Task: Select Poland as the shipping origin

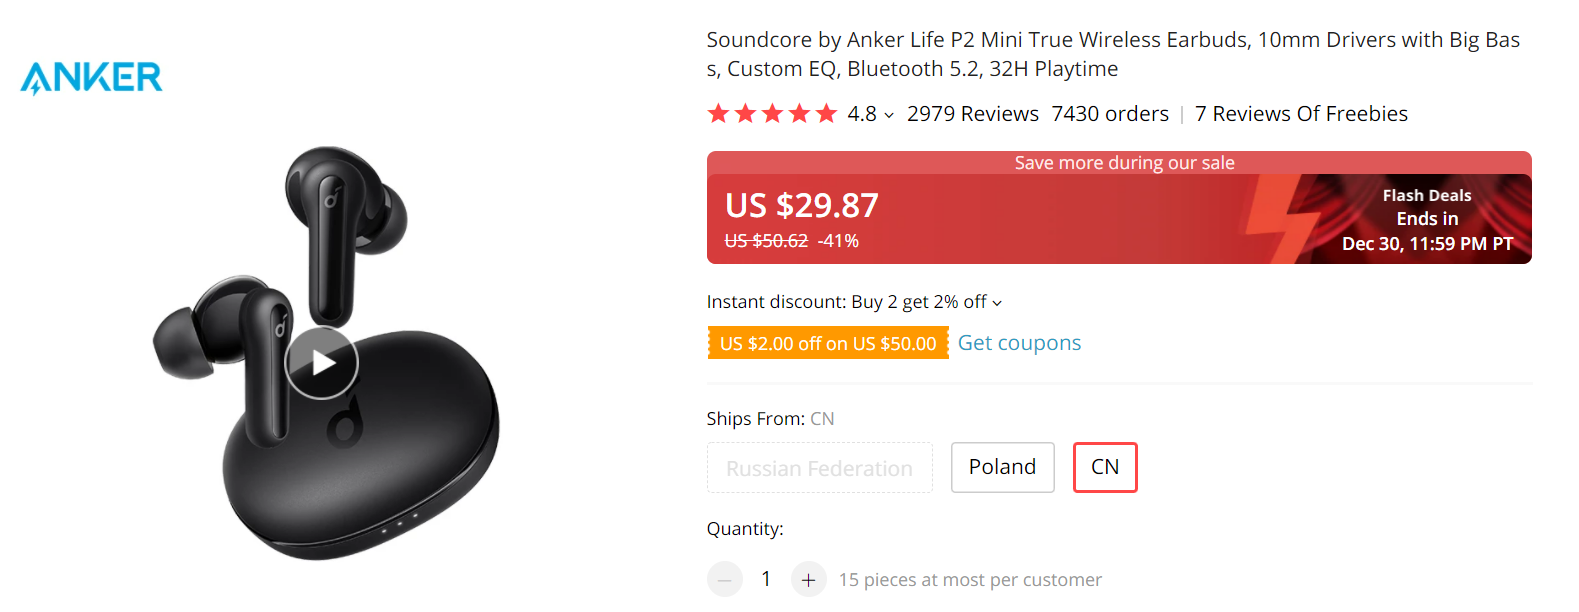Action: (x=1002, y=466)
